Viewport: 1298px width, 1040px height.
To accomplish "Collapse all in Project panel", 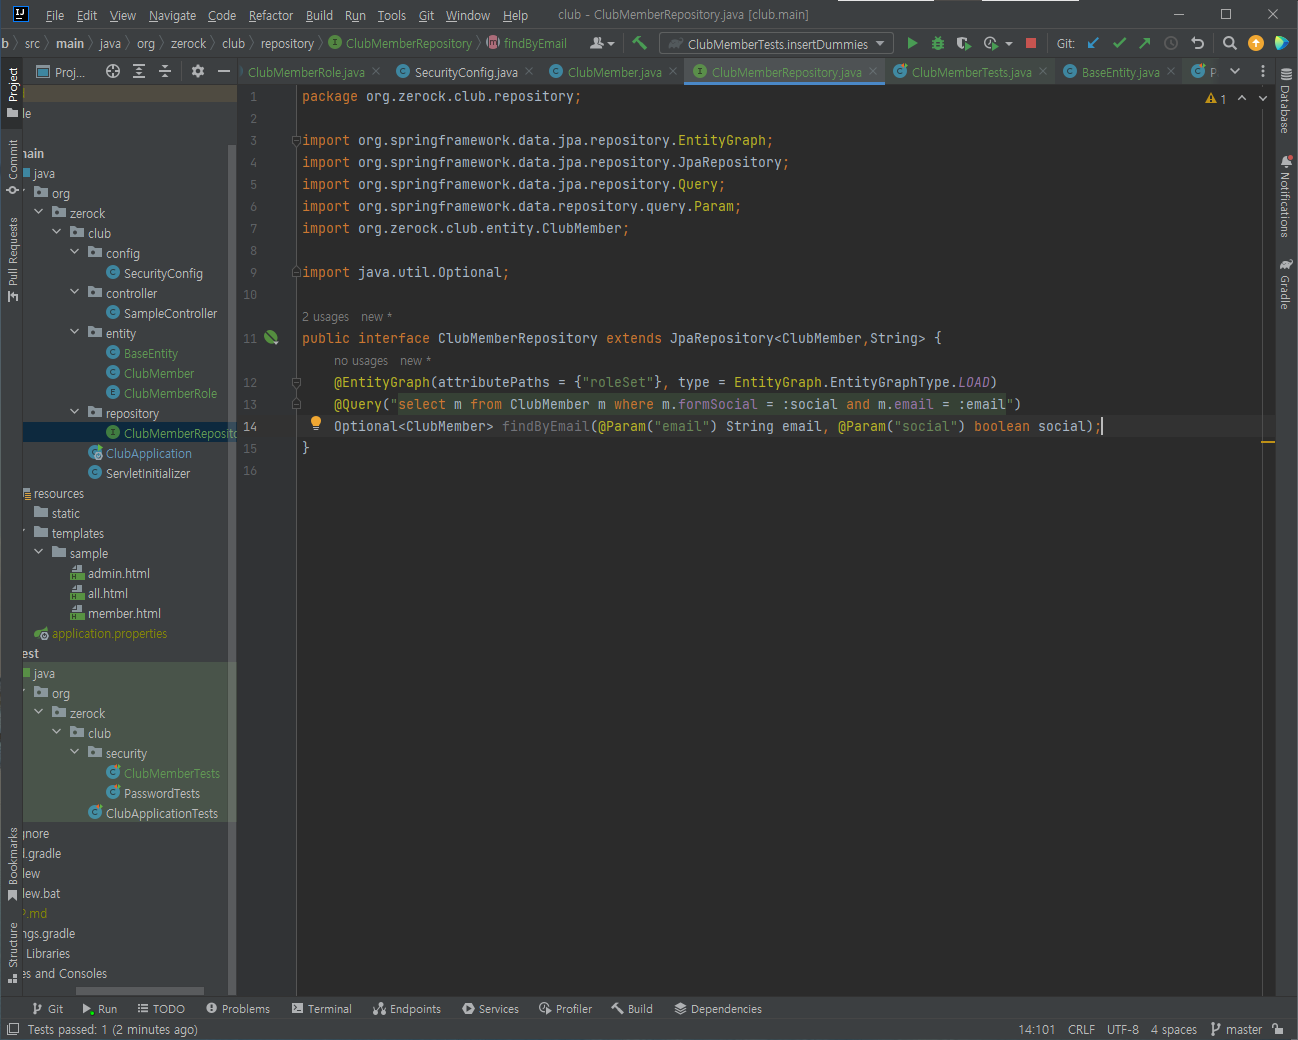I will click(x=165, y=71).
